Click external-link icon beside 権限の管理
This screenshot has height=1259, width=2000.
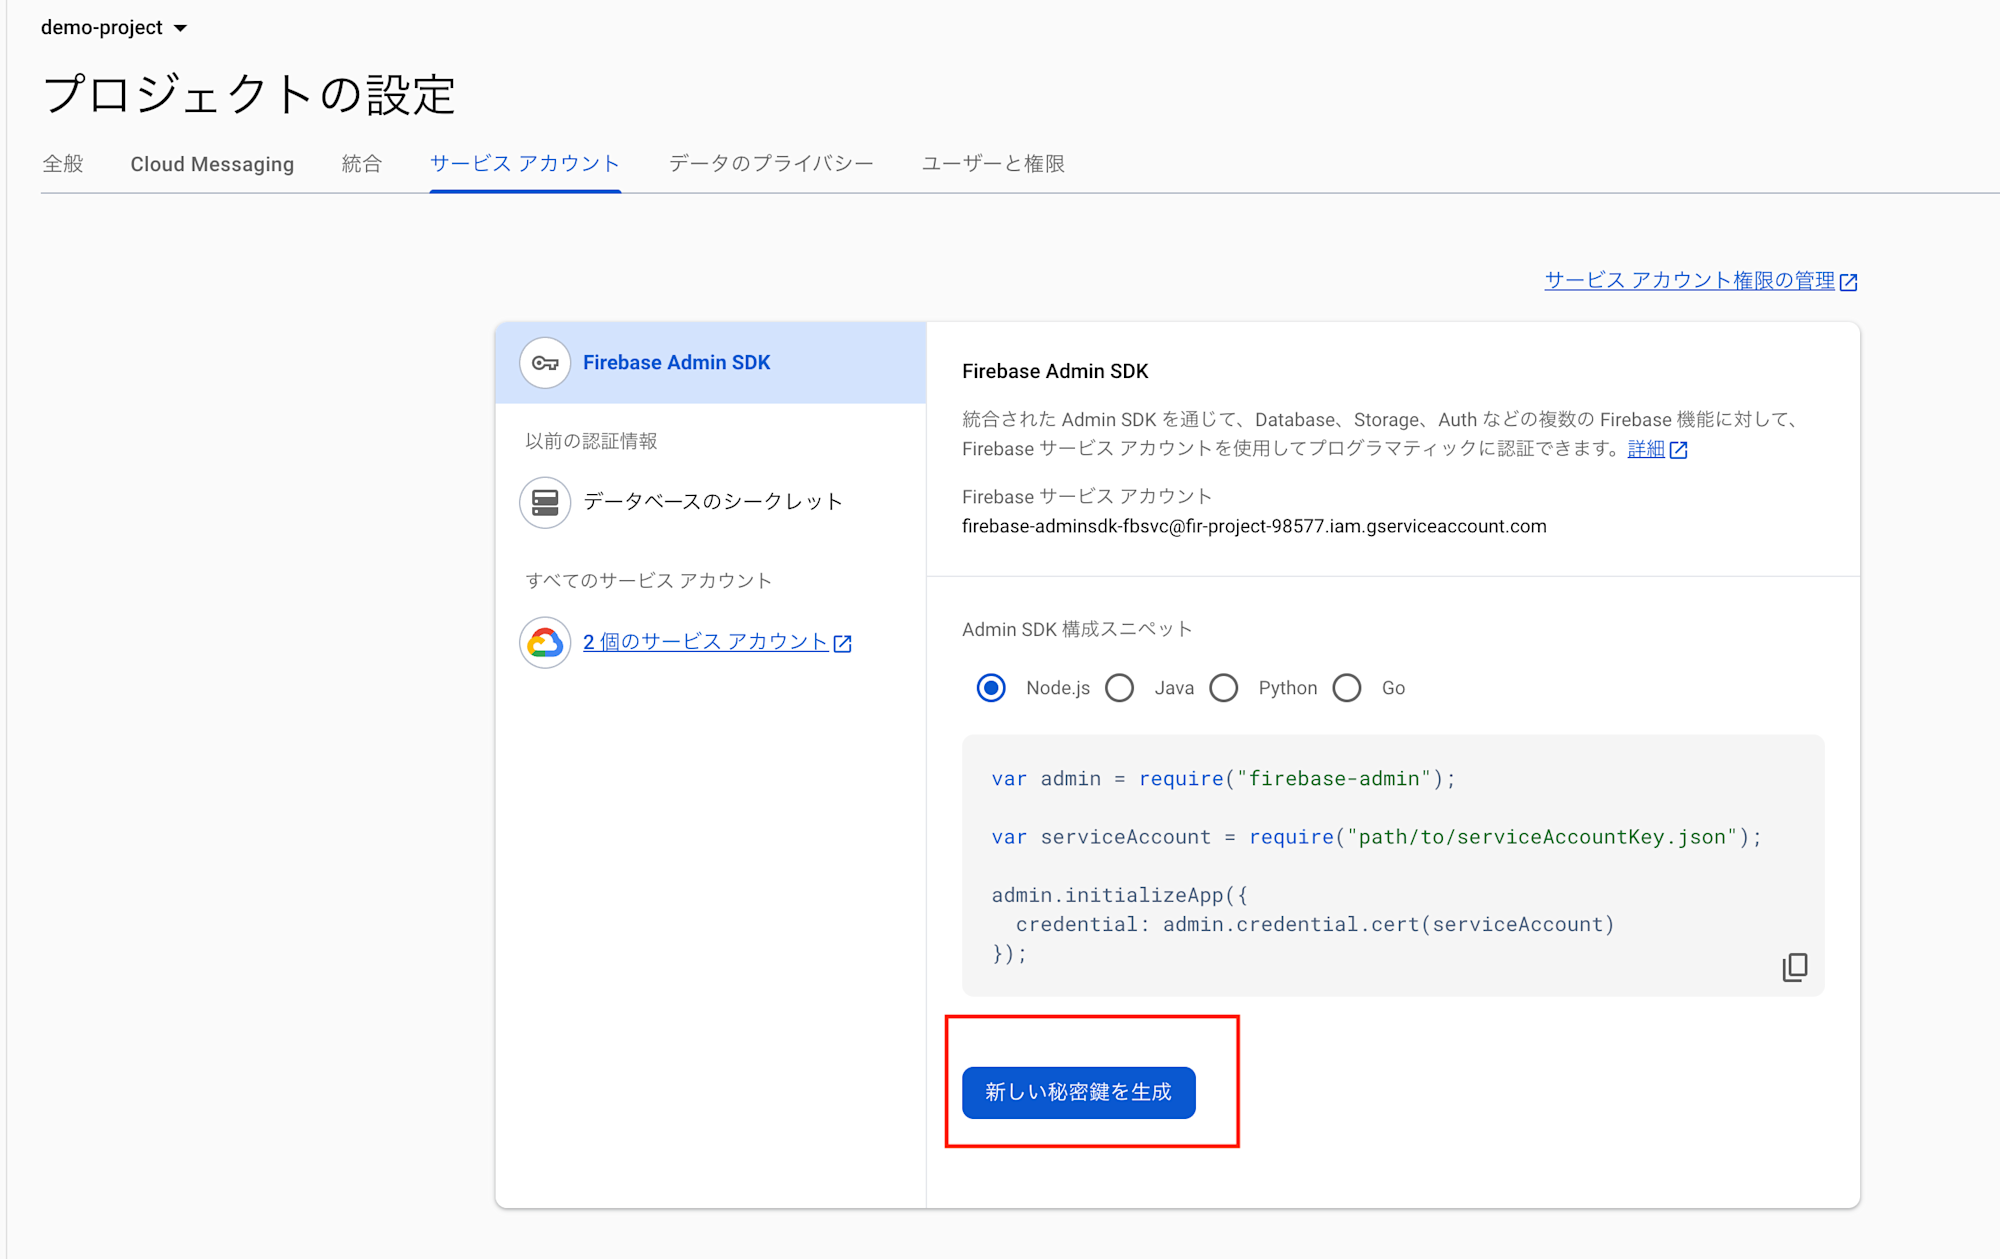(1849, 282)
